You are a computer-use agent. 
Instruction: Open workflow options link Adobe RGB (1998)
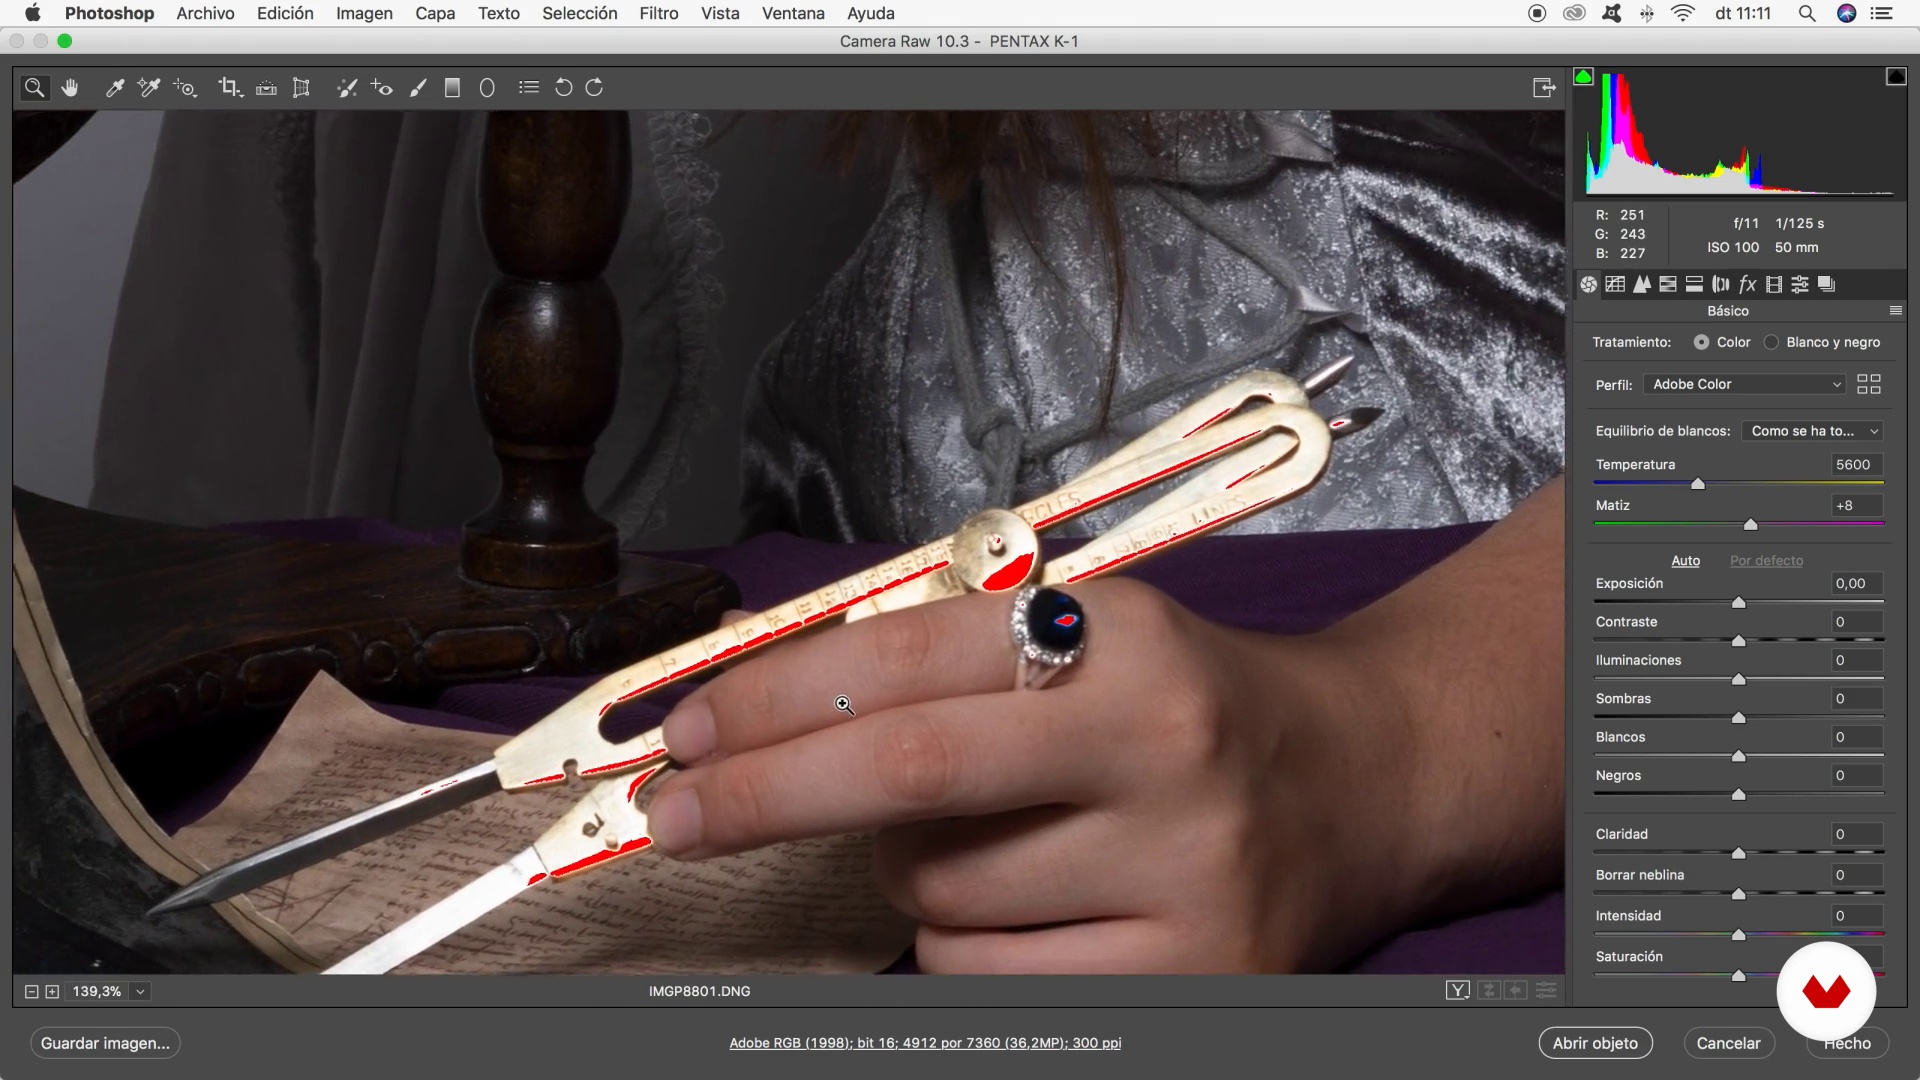click(x=925, y=1043)
